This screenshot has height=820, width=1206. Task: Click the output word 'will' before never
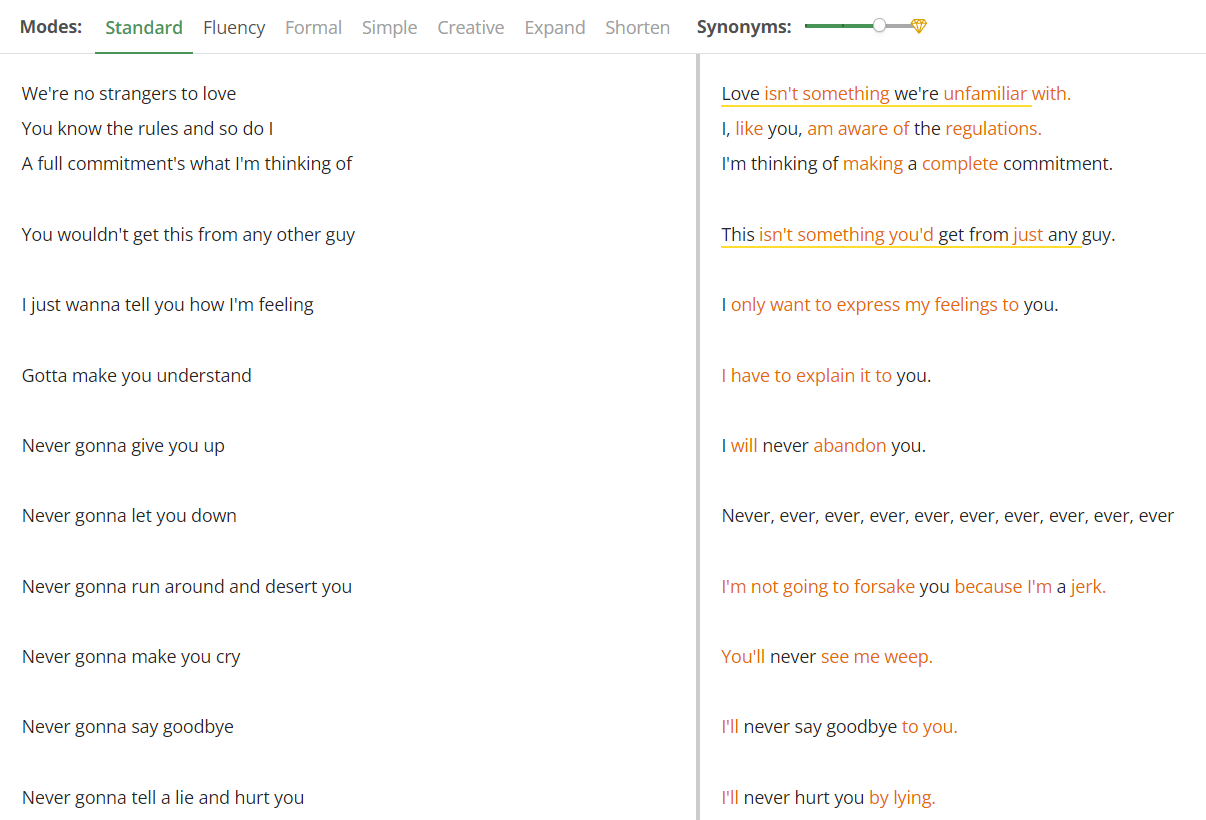pos(744,445)
